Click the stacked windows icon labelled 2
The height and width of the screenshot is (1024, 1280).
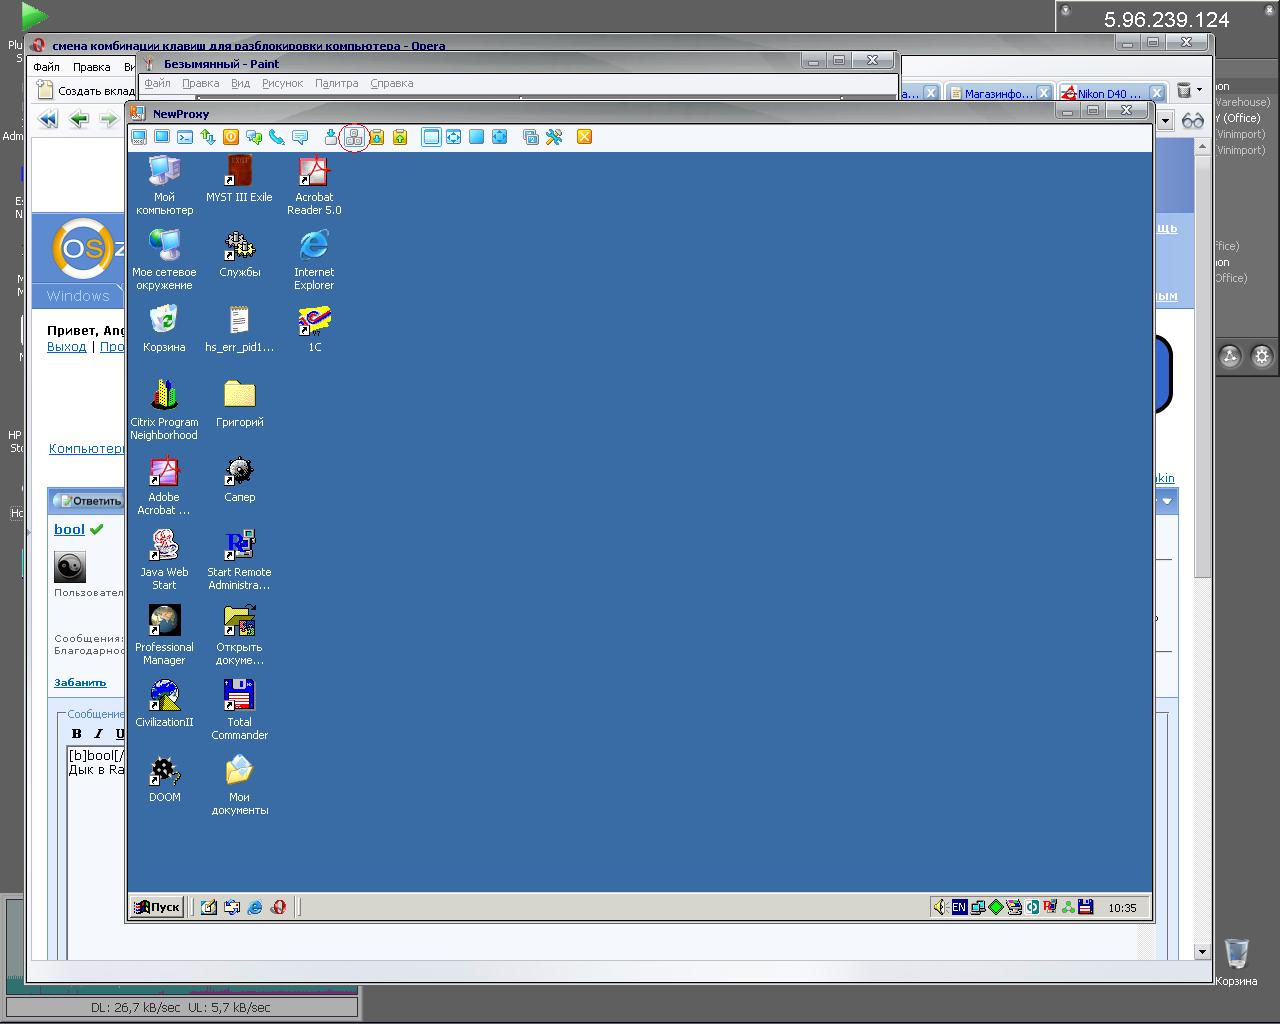coord(531,137)
